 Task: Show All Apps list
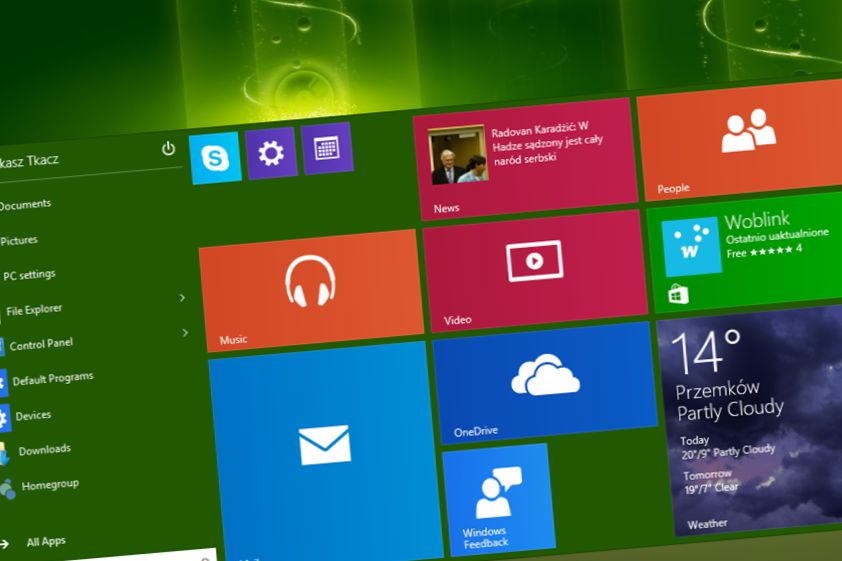[x=46, y=541]
